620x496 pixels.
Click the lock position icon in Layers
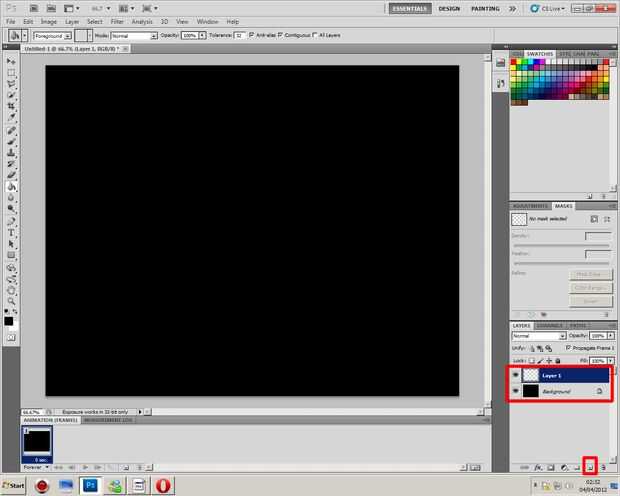click(549, 361)
